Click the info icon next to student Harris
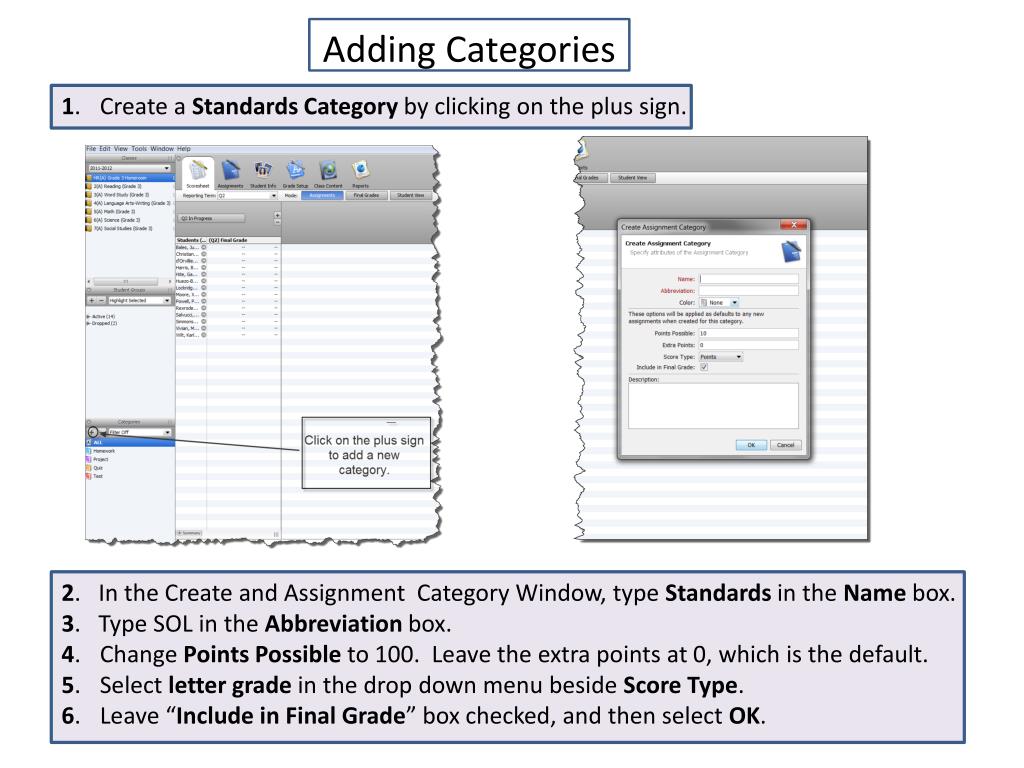The width and height of the screenshot is (1024, 768). point(204,268)
